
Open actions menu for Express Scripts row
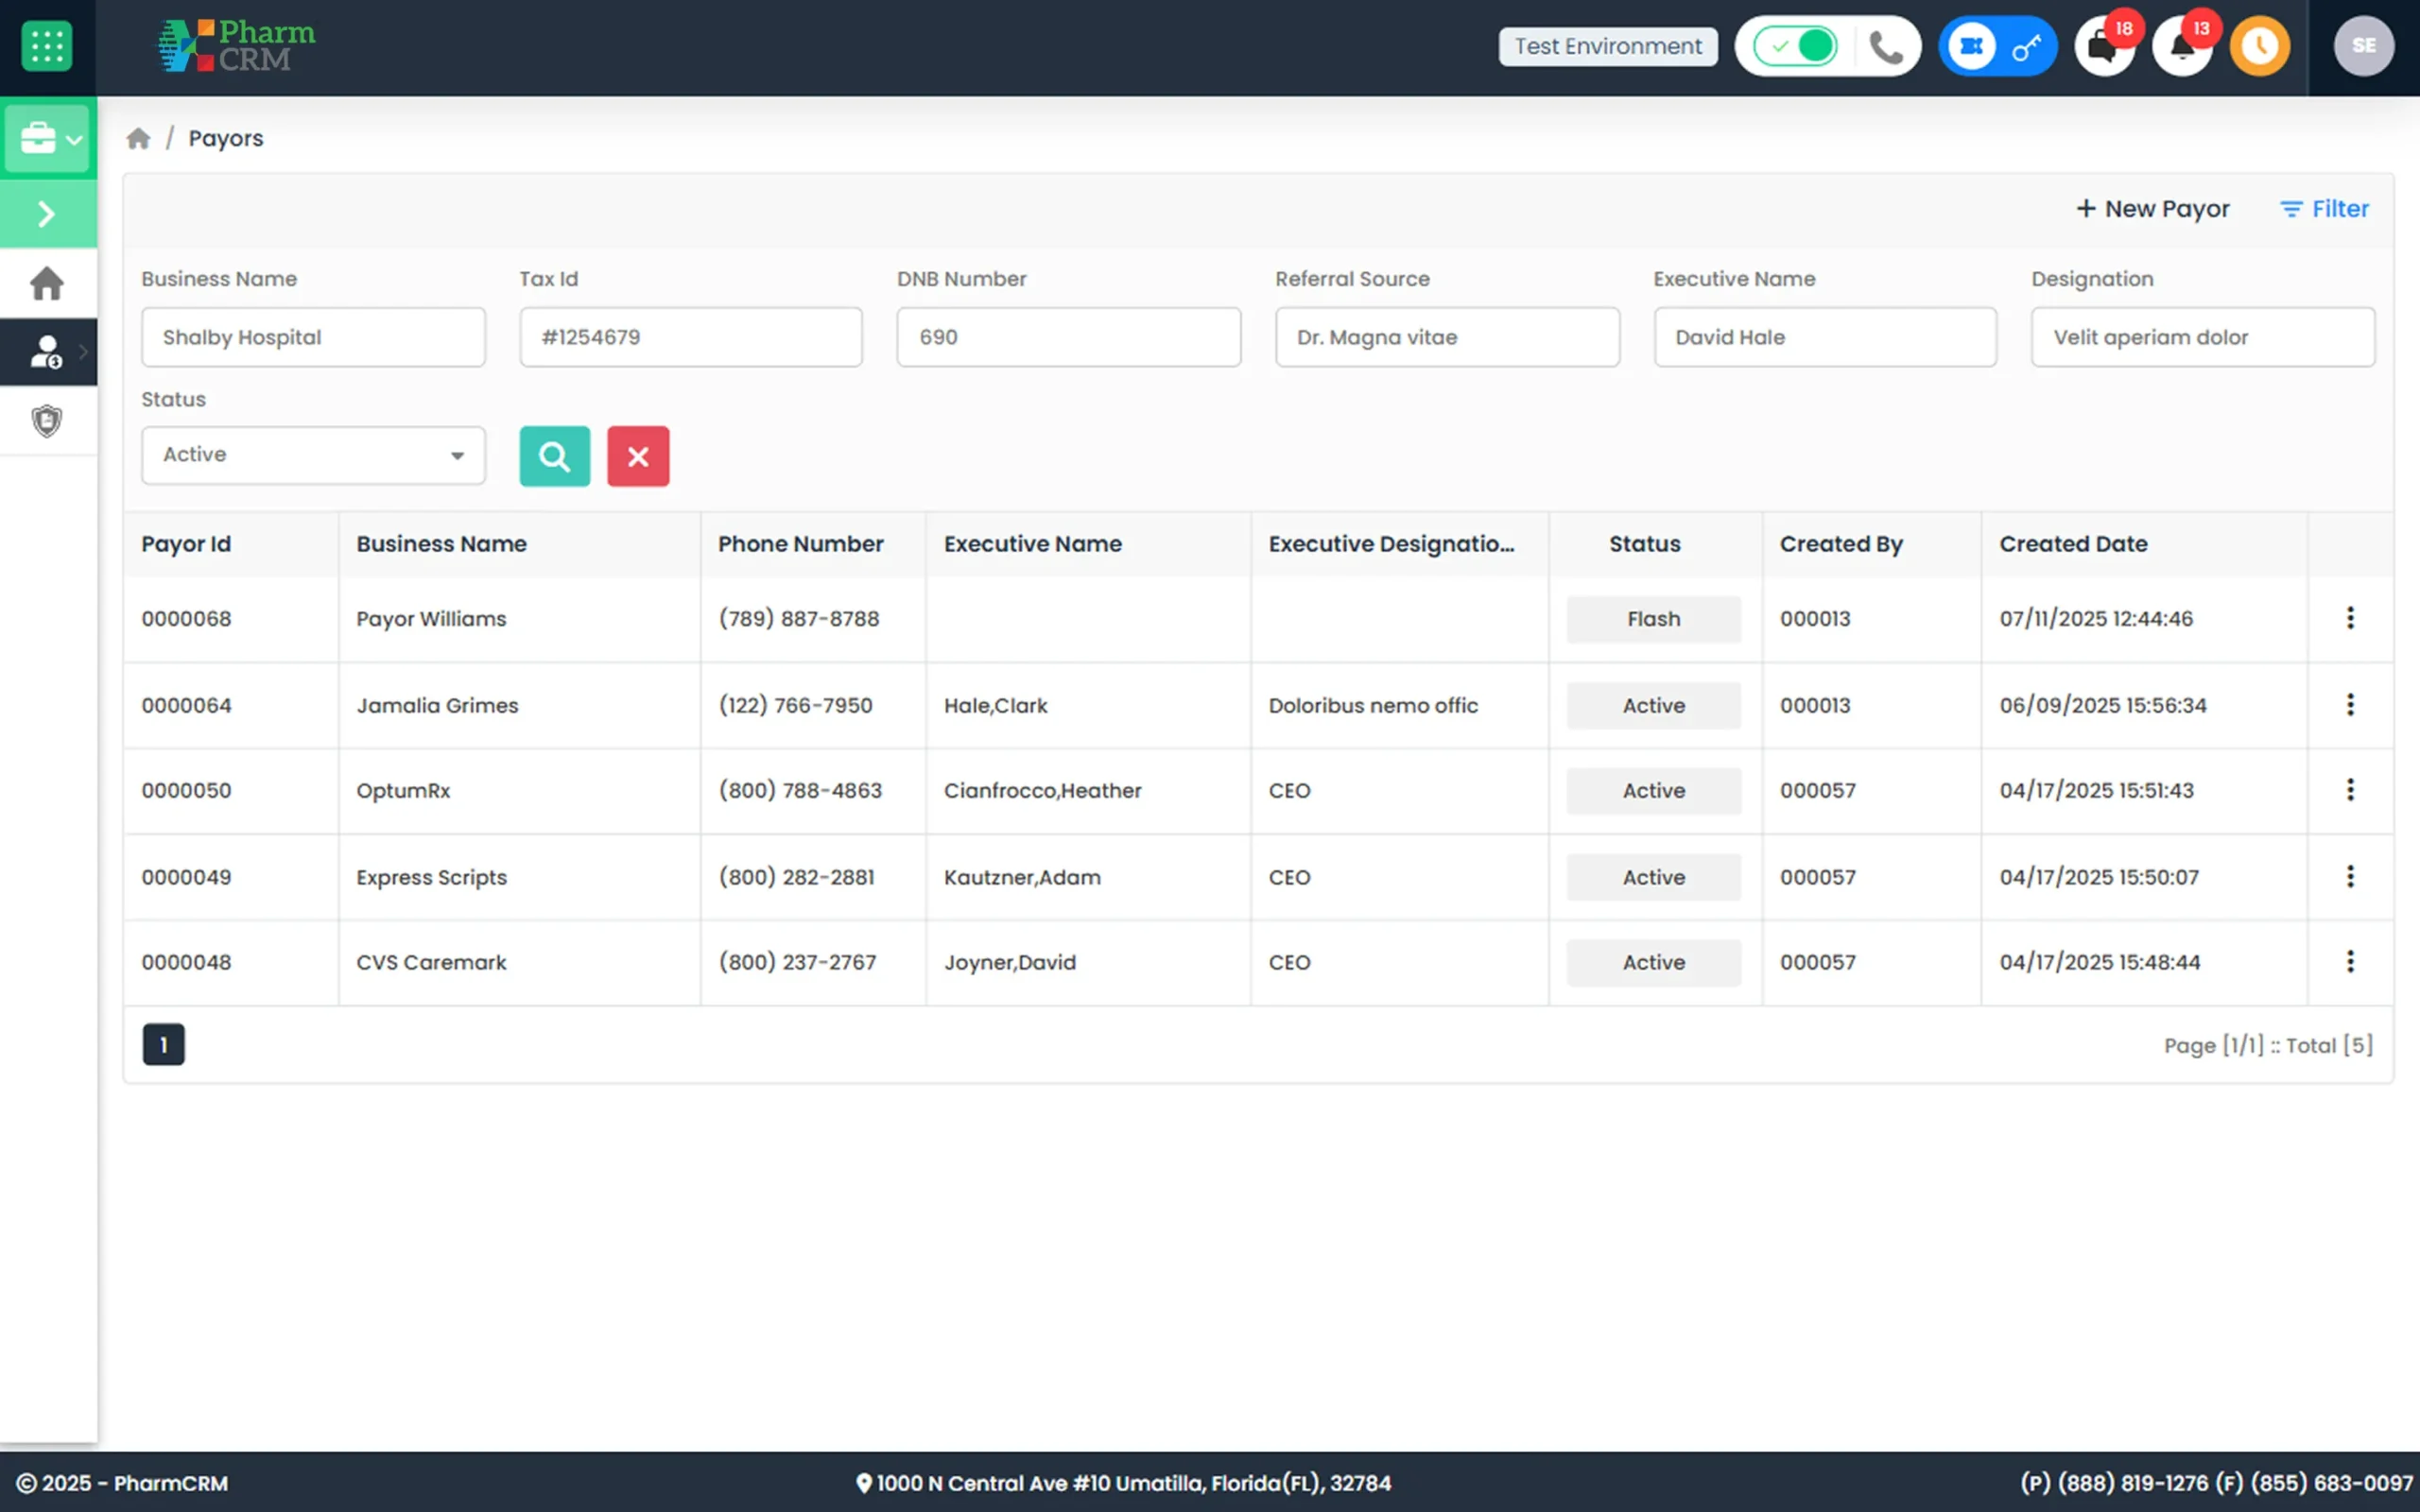pyautogui.click(x=2350, y=877)
